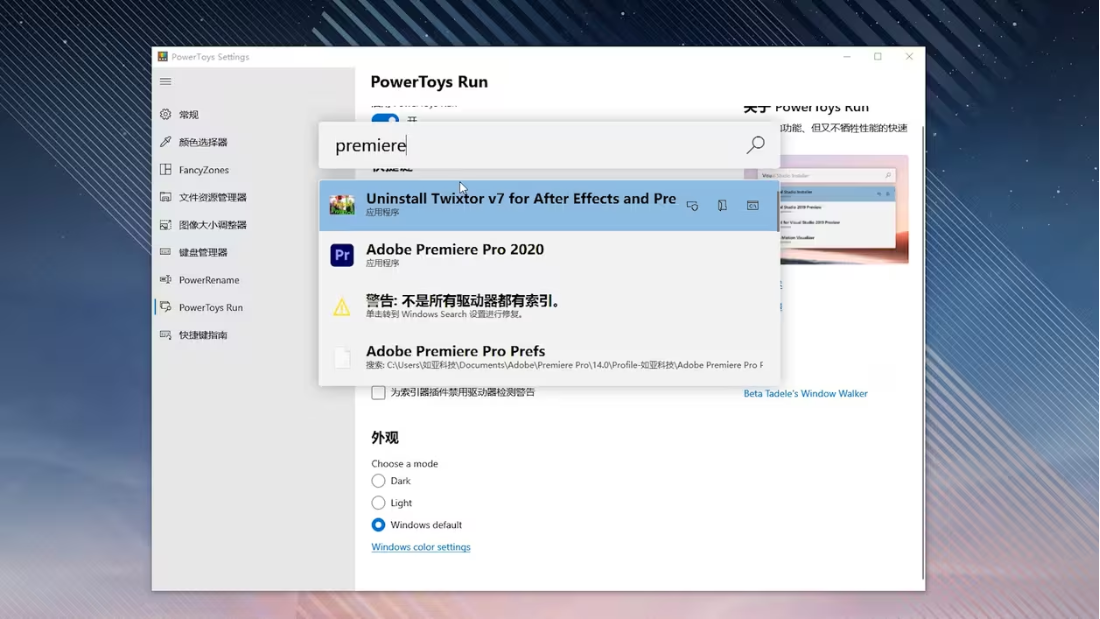This screenshot has width=1100, height=619.
Task: Choose the Light appearance mode
Action: pos(378,503)
